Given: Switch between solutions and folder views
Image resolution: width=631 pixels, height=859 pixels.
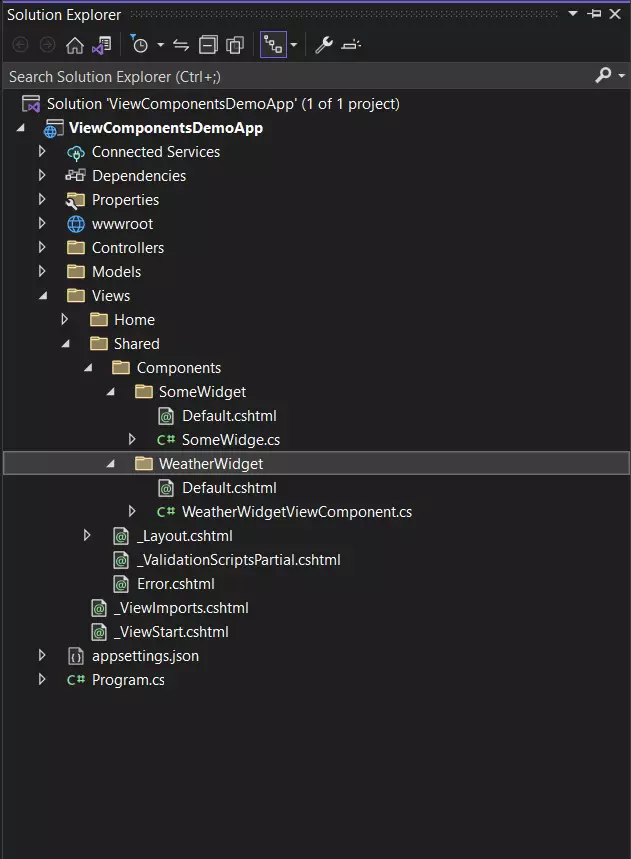Looking at the screenshot, I should coord(102,45).
